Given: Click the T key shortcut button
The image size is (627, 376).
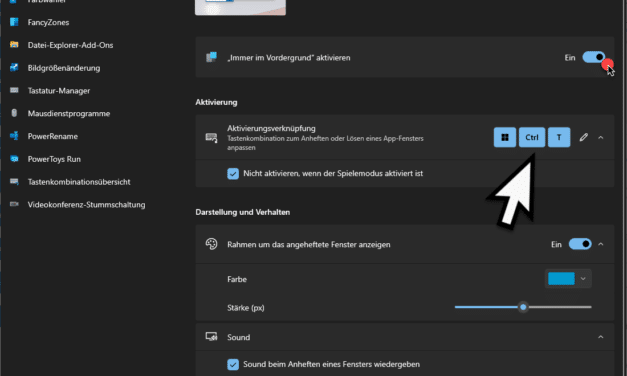Looking at the screenshot, I should pyautogui.click(x=559, y=137).
